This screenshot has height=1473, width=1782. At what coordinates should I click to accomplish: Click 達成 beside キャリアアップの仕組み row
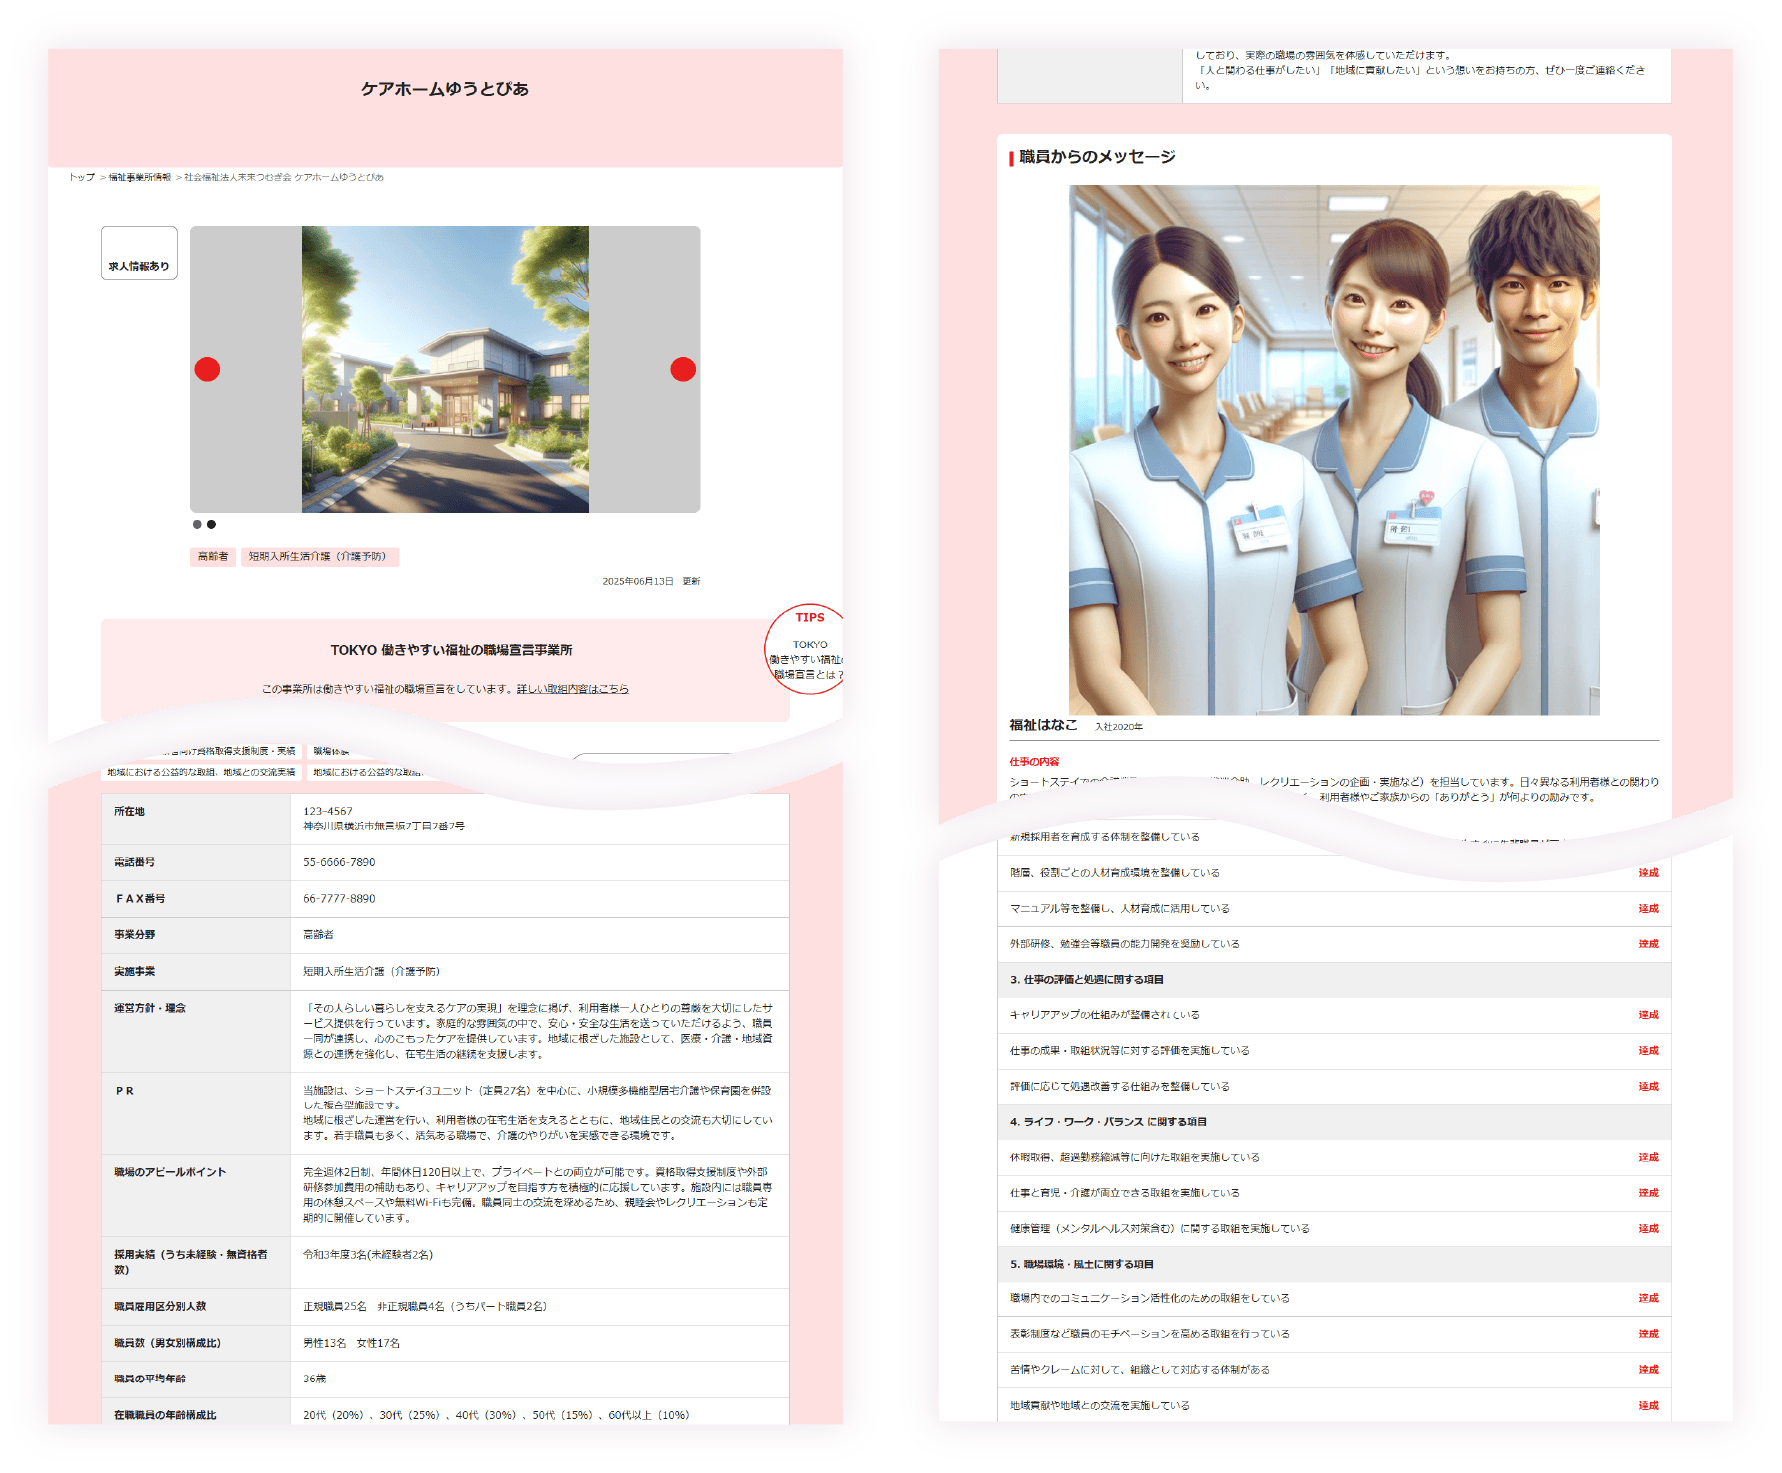tap(1648, 1015)
